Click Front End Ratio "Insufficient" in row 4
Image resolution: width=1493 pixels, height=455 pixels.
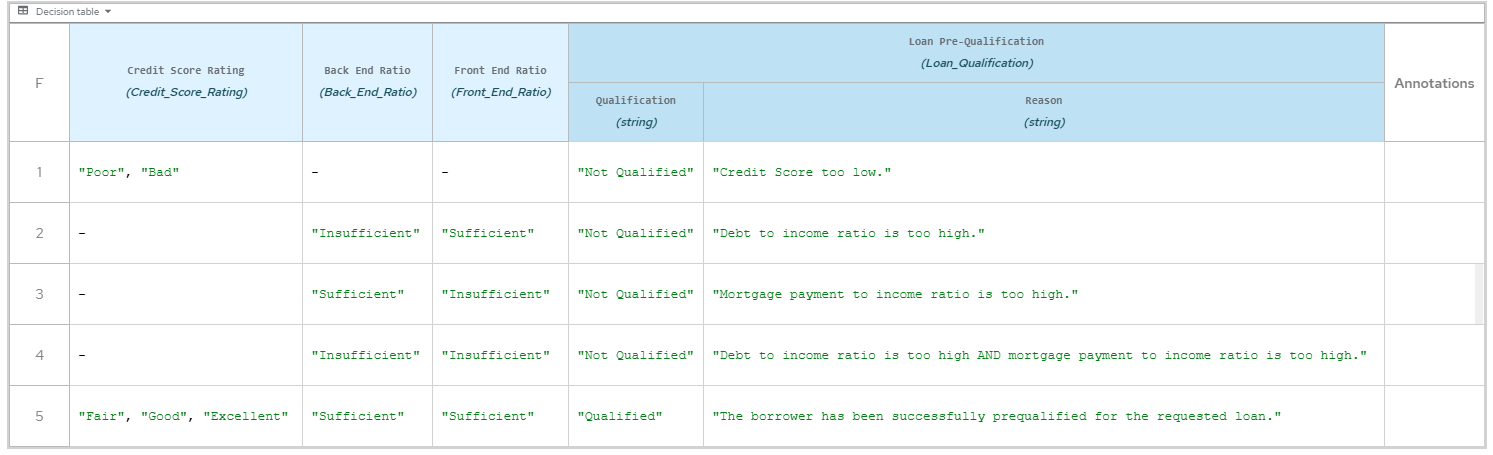[500, 355]
